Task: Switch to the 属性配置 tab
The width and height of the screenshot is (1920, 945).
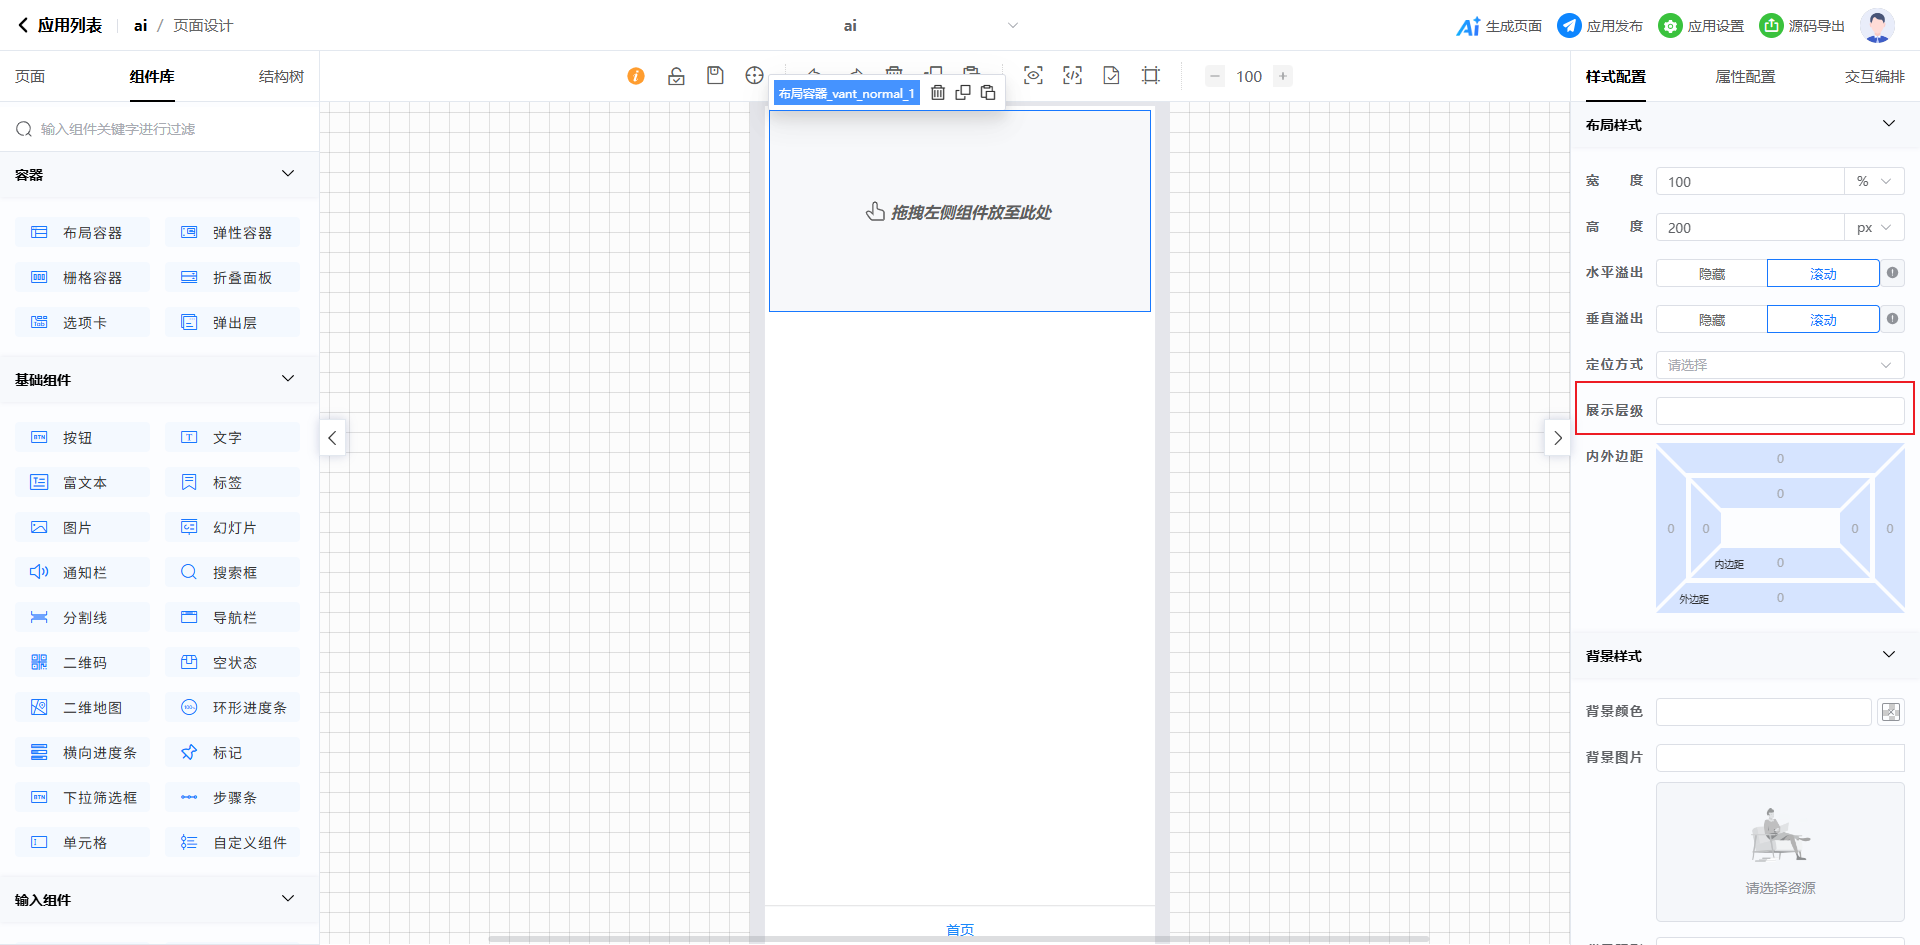Action: click(x=1745, y=77)
